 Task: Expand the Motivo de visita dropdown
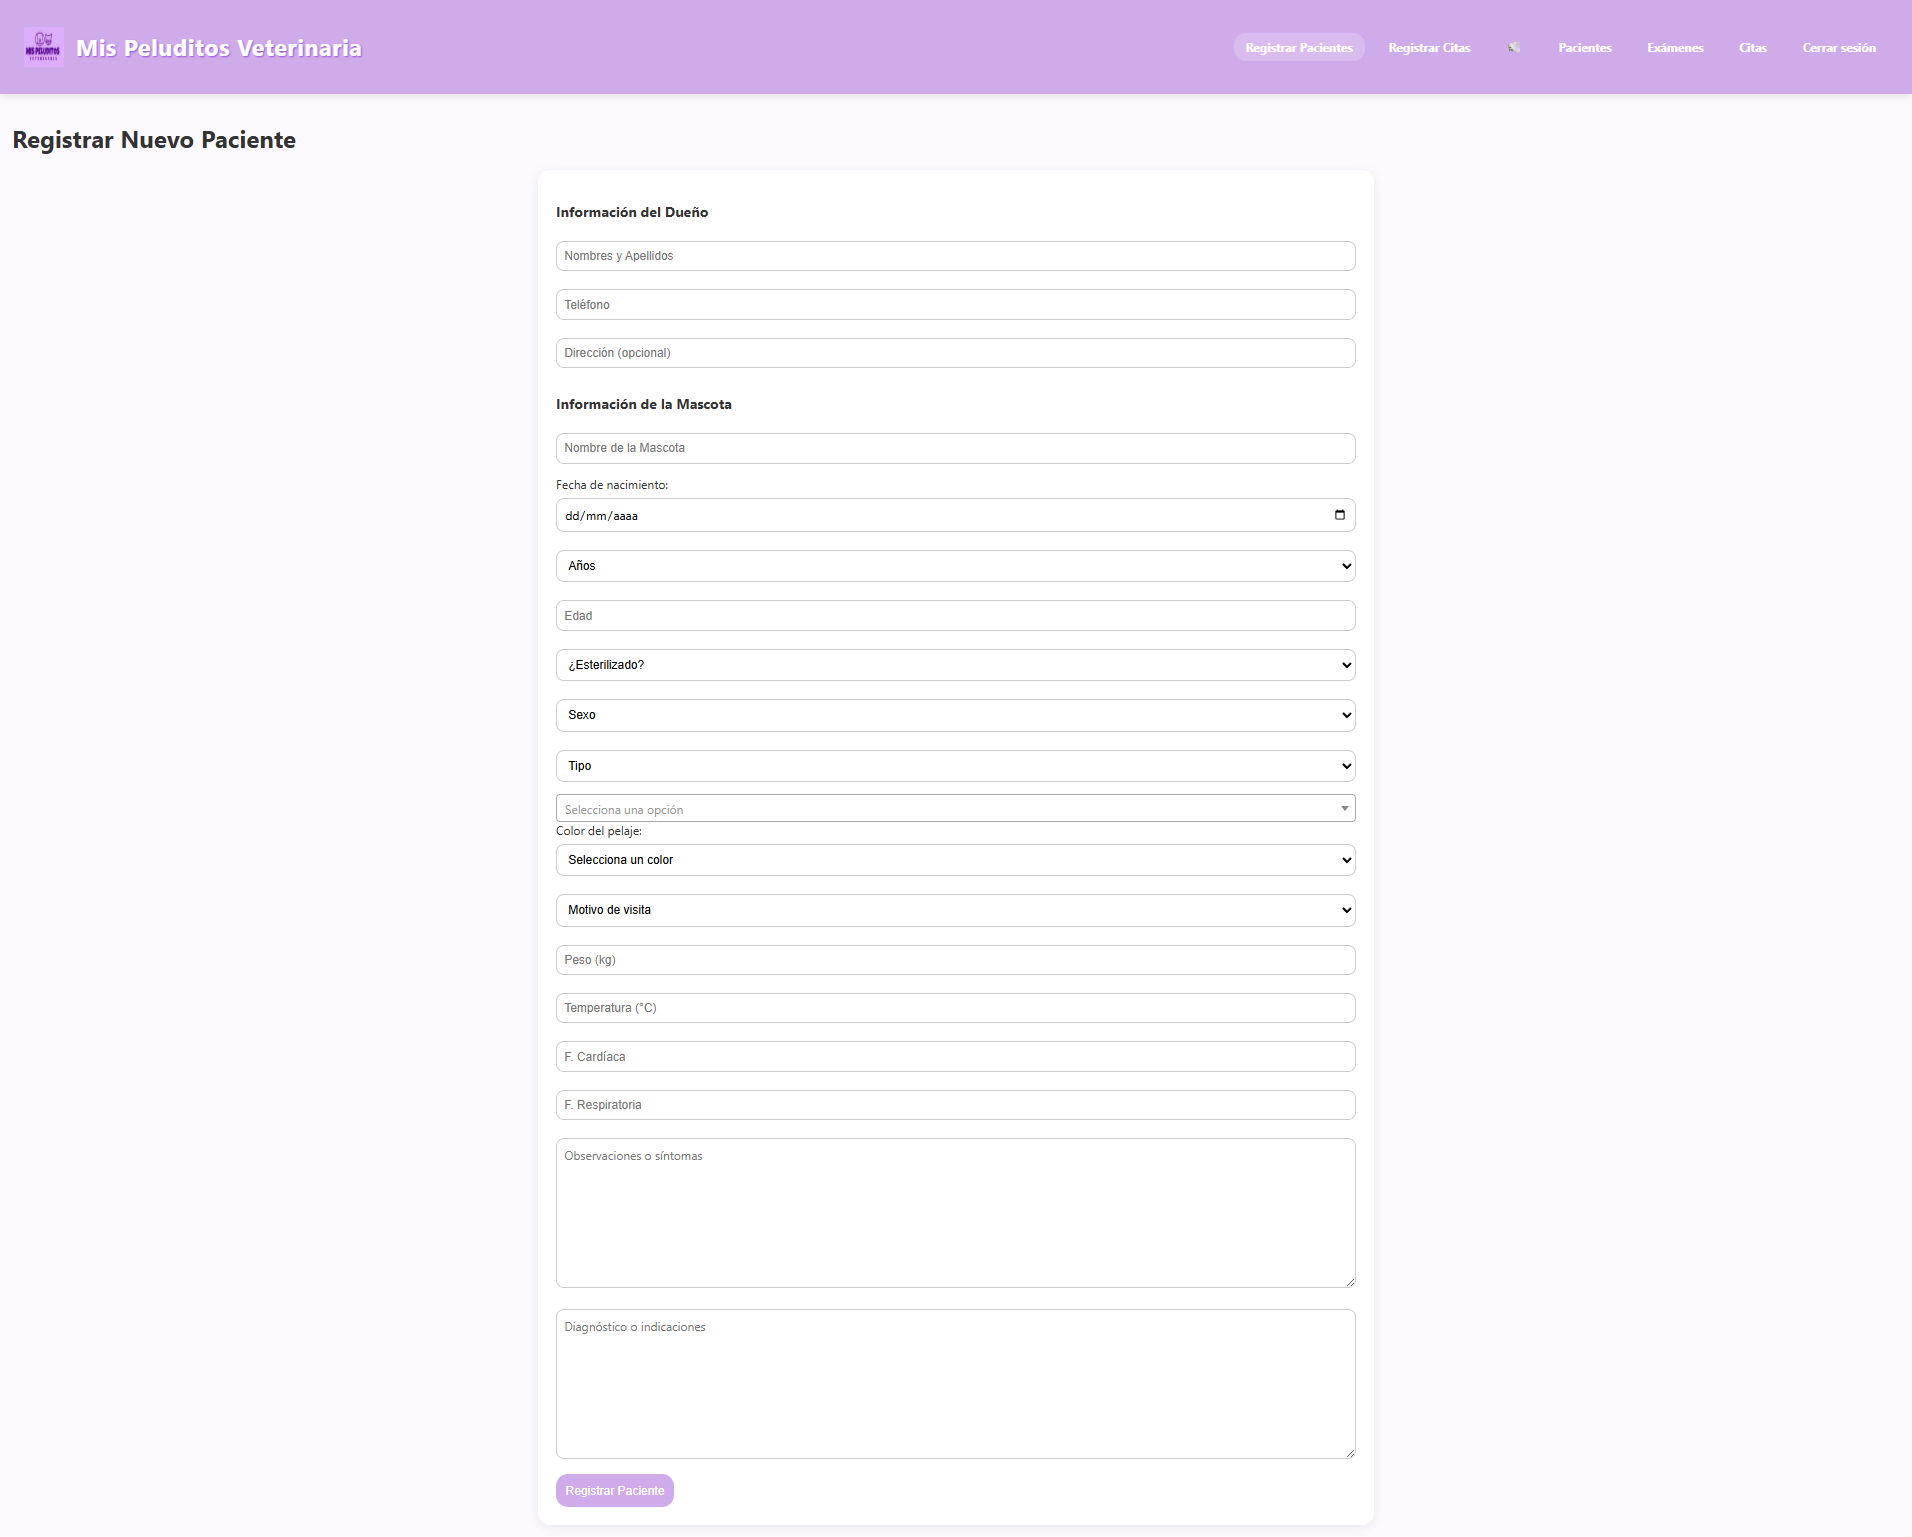956,910
